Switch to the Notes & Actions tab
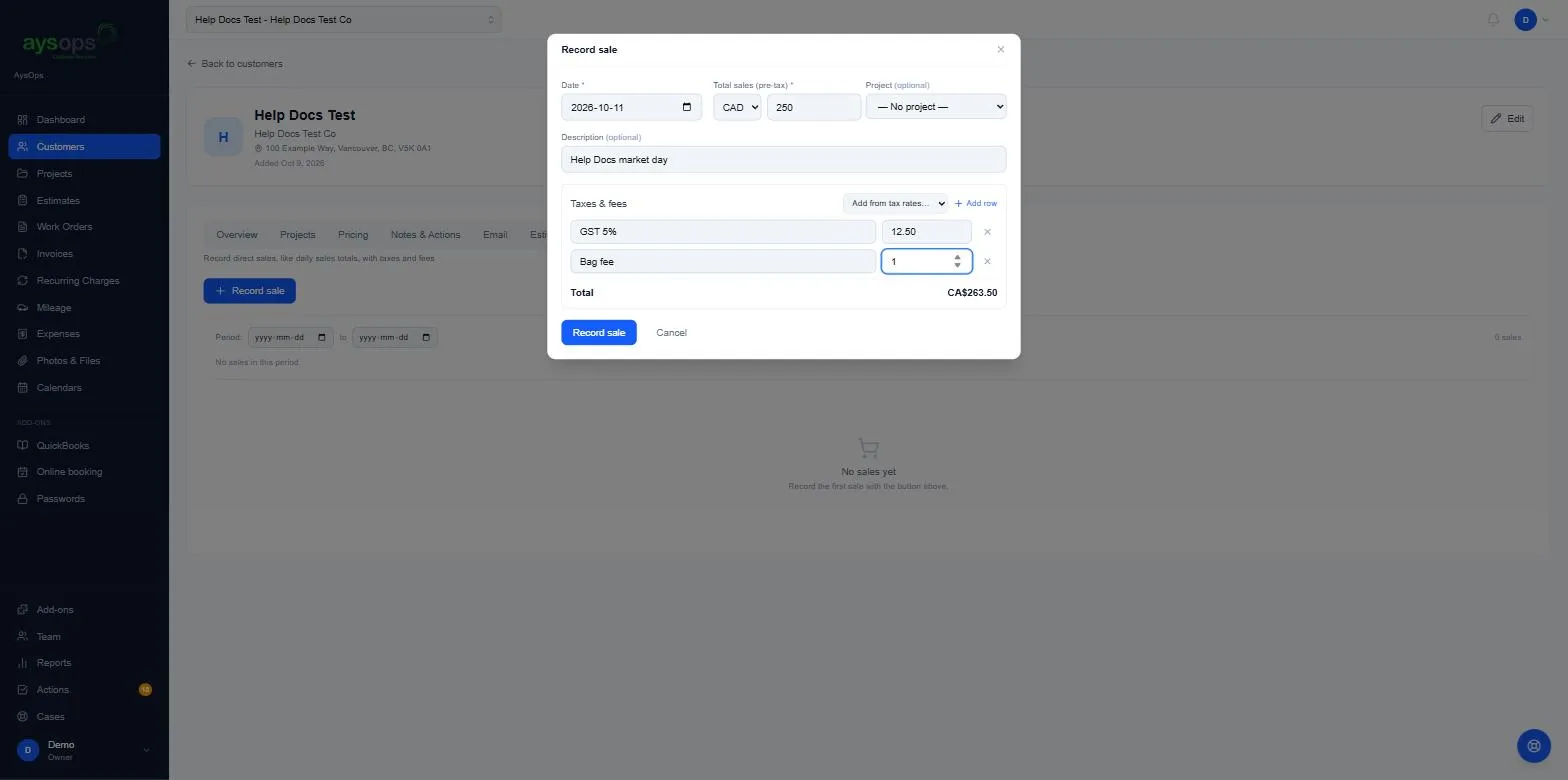 click(426, 235)
